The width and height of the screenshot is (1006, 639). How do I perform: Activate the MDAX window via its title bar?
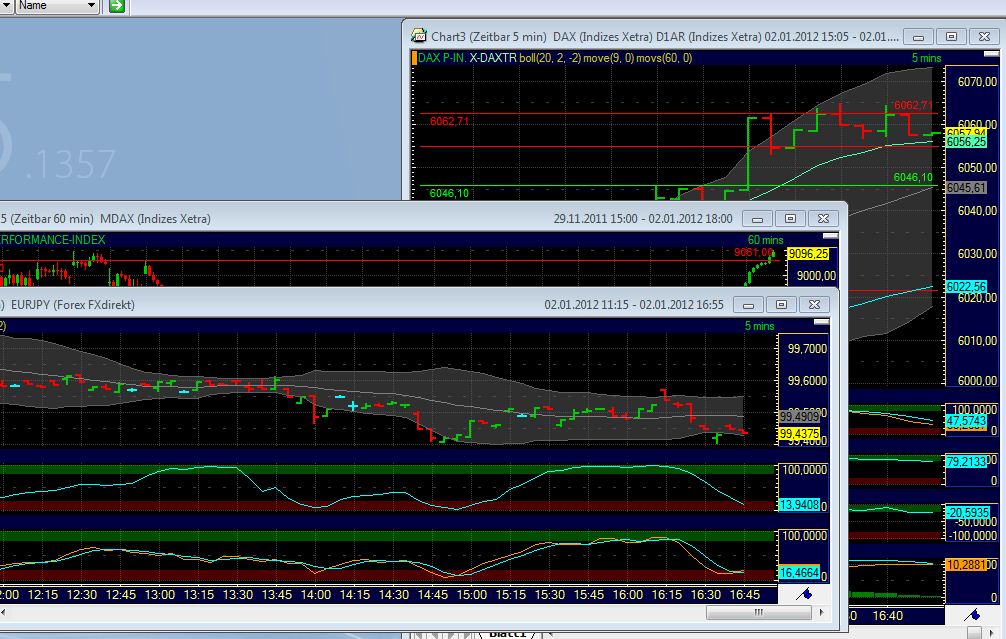click(400, 218)
